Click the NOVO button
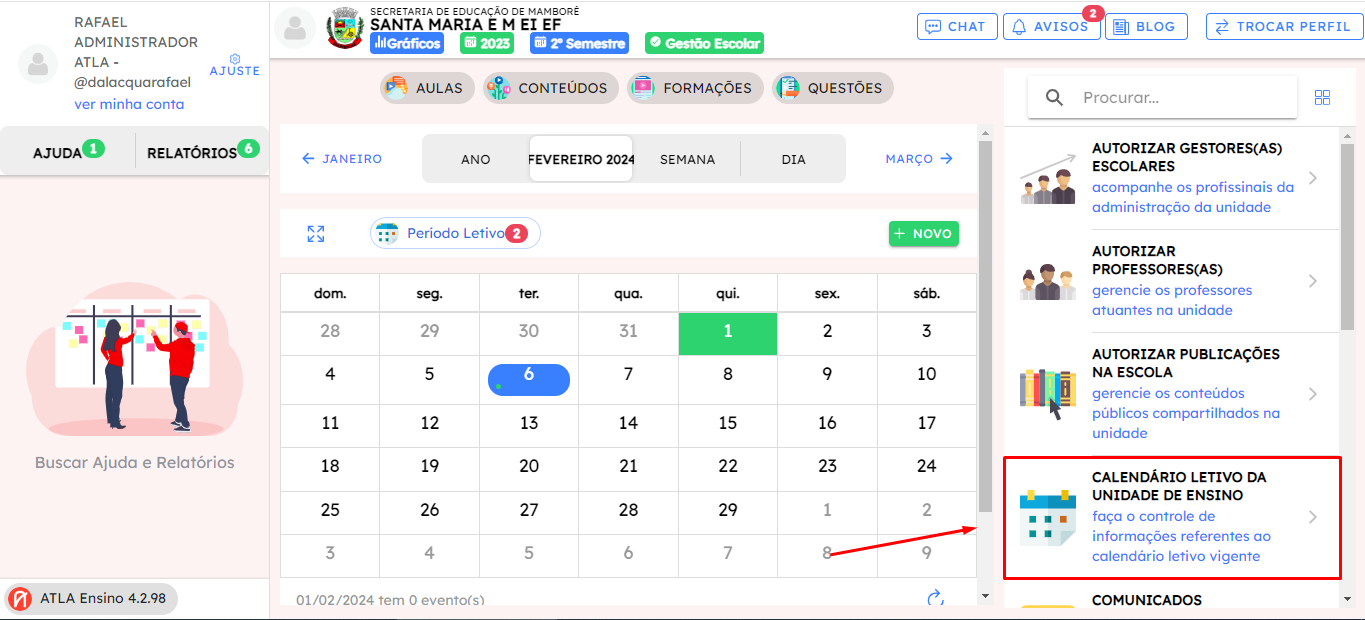The image size is (1365, 620). (924, 233)
